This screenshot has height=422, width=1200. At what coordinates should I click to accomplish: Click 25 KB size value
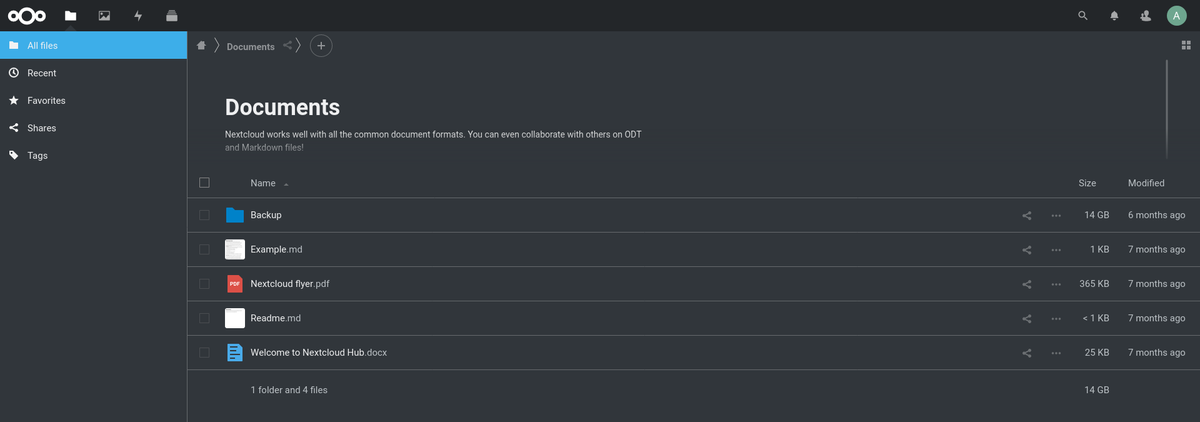tap(1096, 353)
